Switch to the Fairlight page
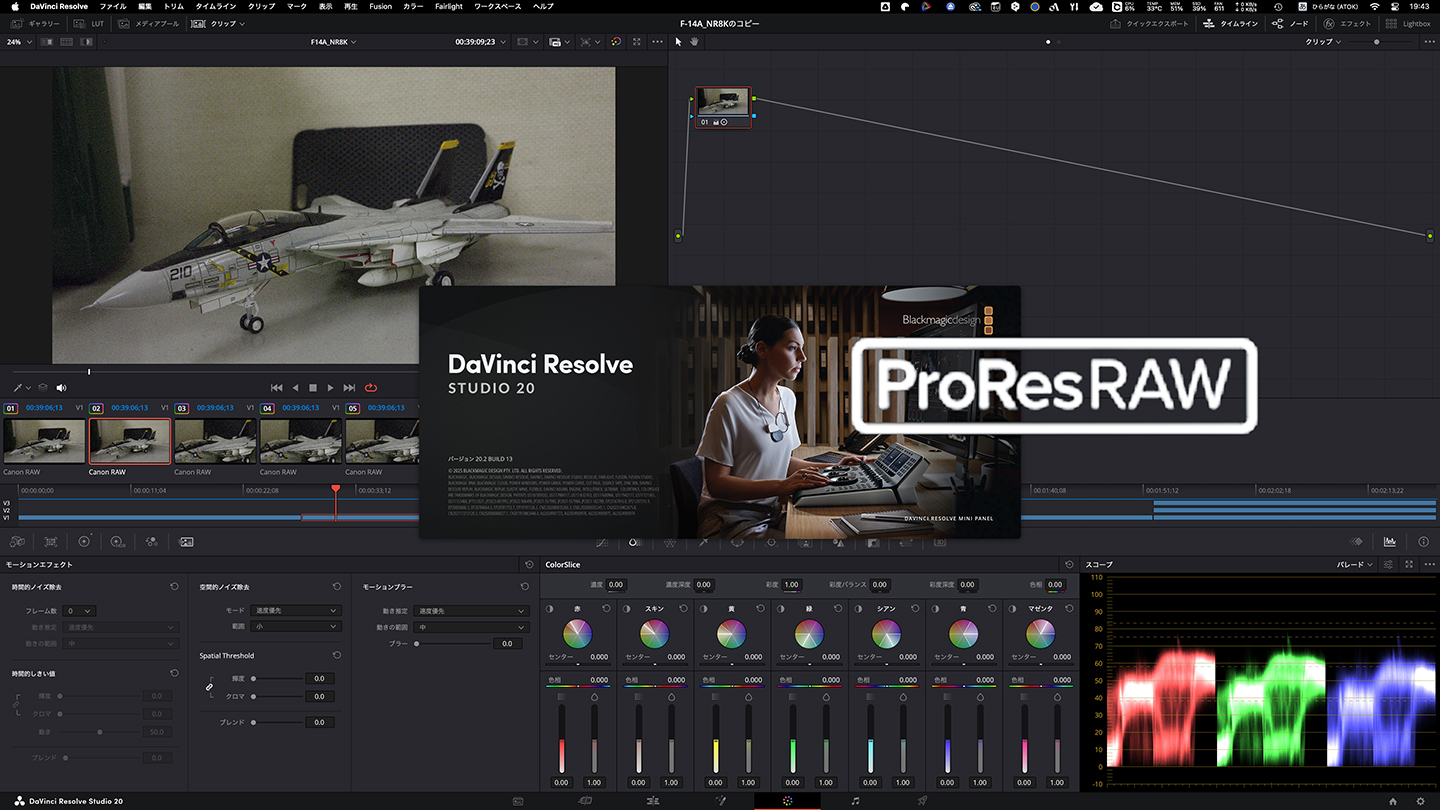 (x=857, y=801)
